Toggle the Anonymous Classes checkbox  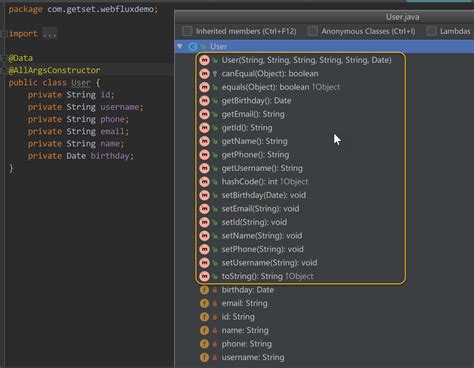313,31
